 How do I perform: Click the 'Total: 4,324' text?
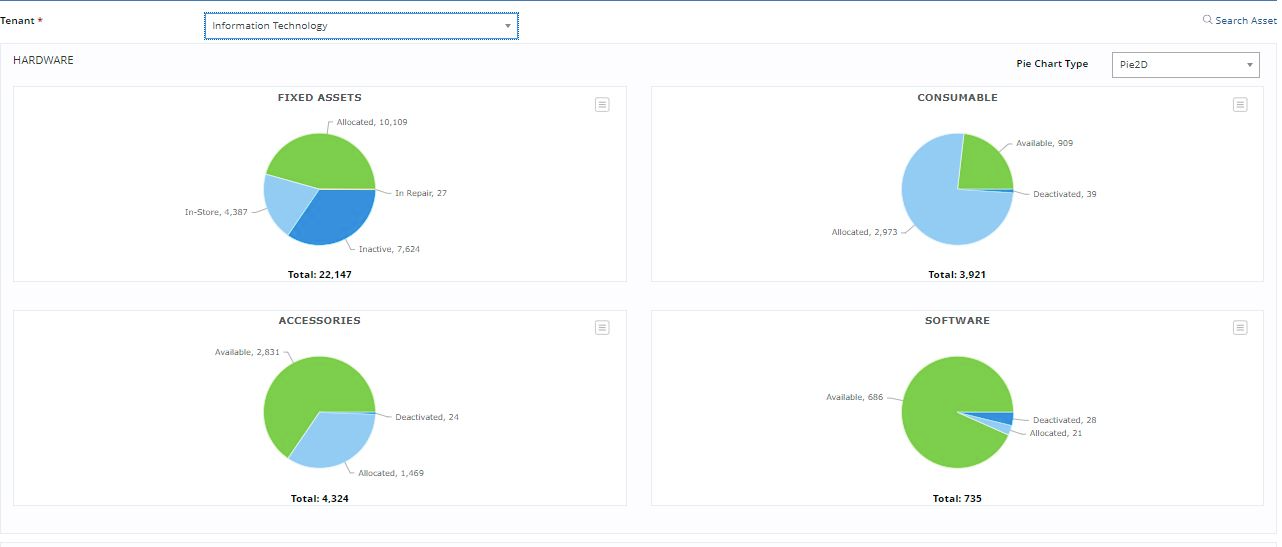point(320,498)
